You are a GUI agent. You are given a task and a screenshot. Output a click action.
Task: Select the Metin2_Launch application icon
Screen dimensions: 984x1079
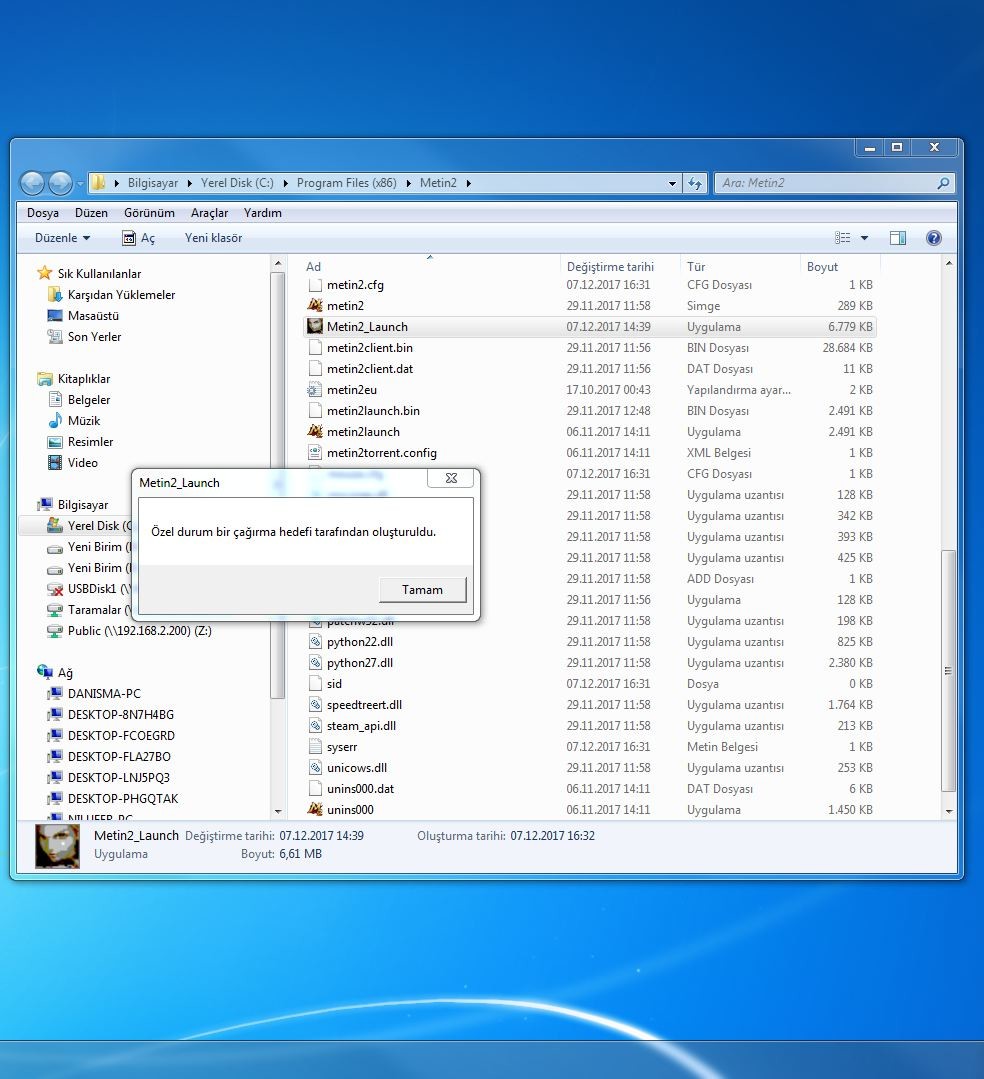314,326
